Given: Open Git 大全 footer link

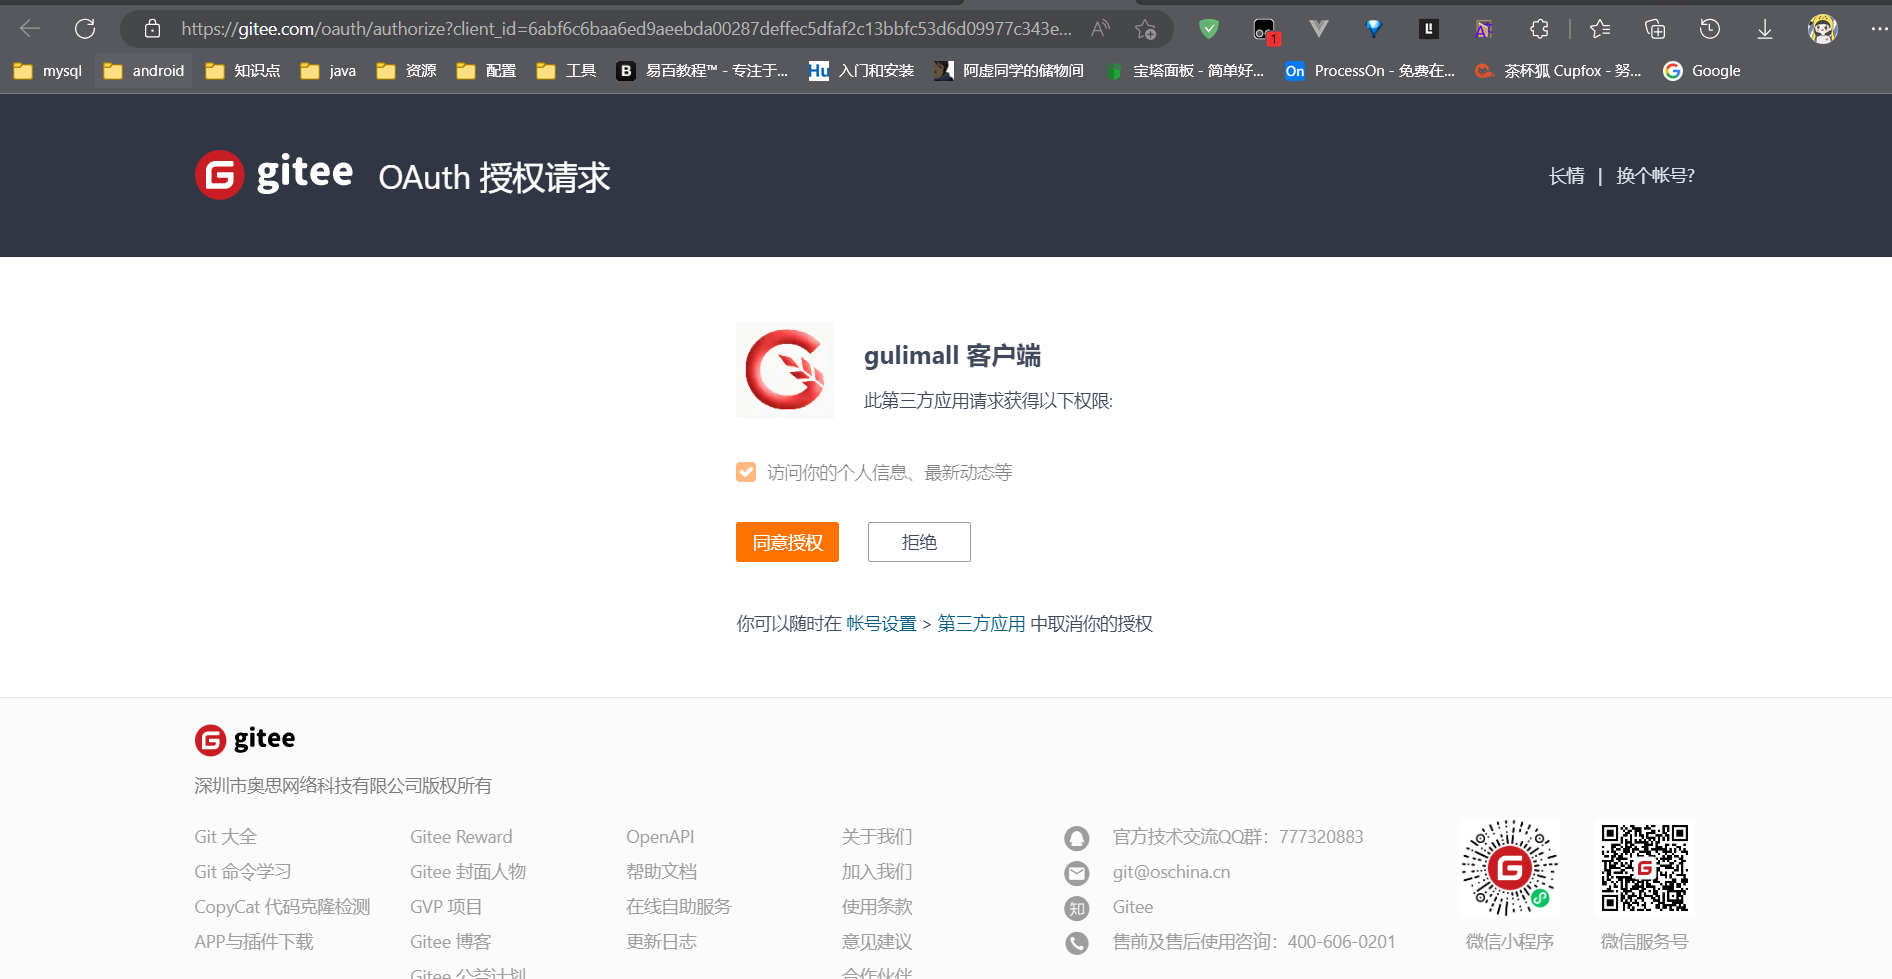Looking at the screenshot, I should pos(226,837).
